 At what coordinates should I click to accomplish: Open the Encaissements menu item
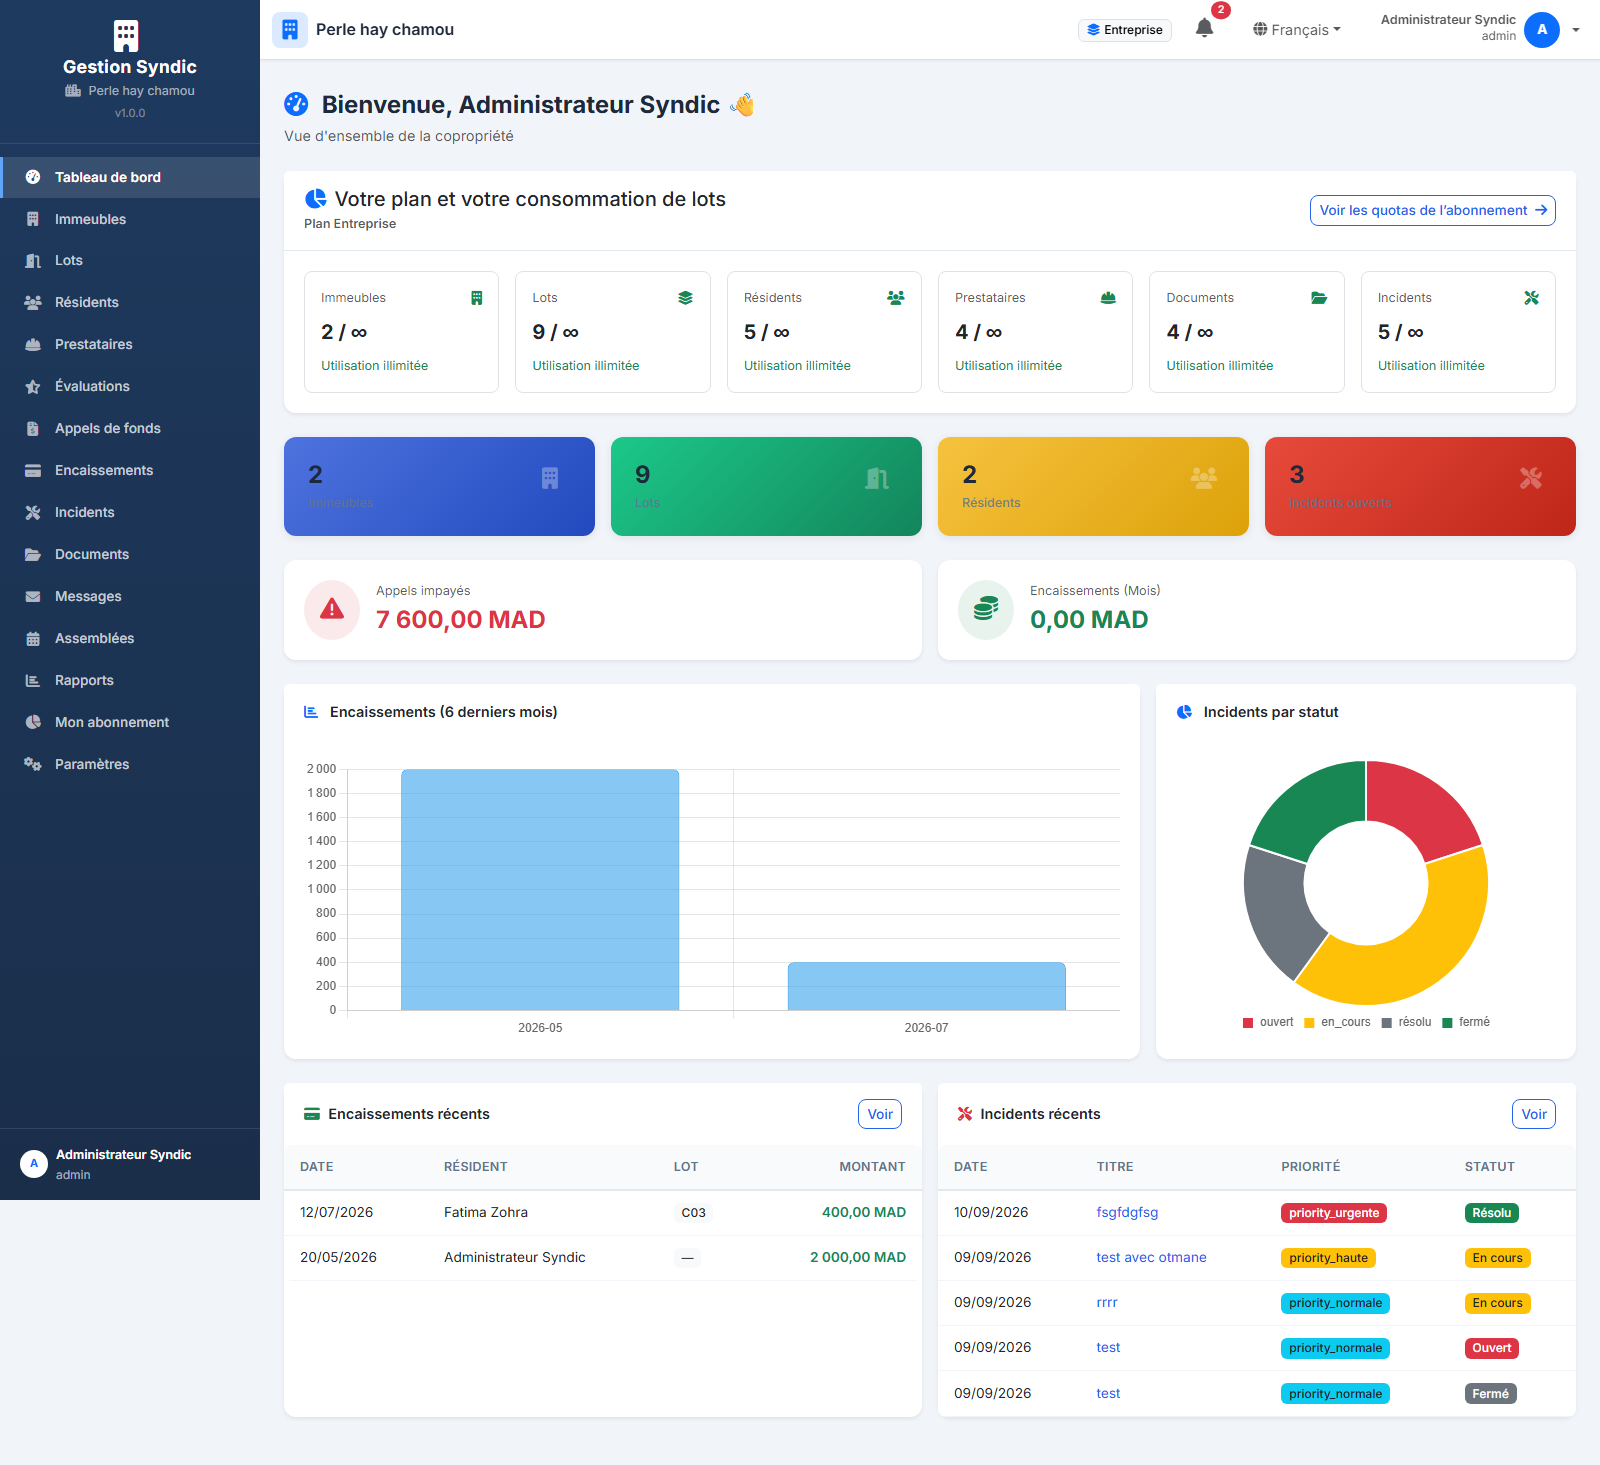(130, 471)
